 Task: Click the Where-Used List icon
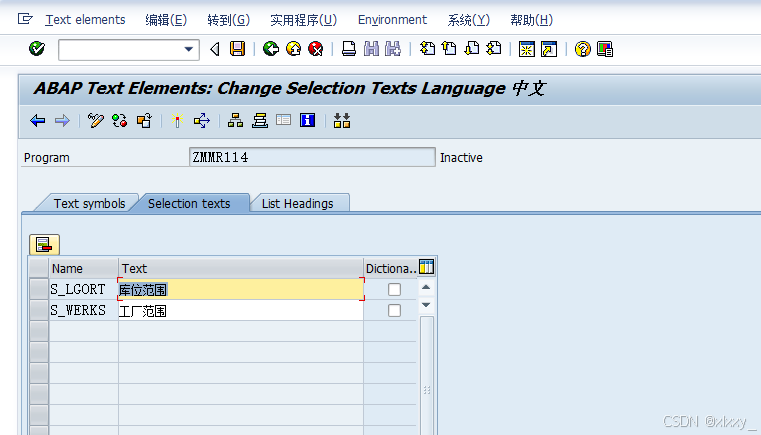[x=202, y=120]
